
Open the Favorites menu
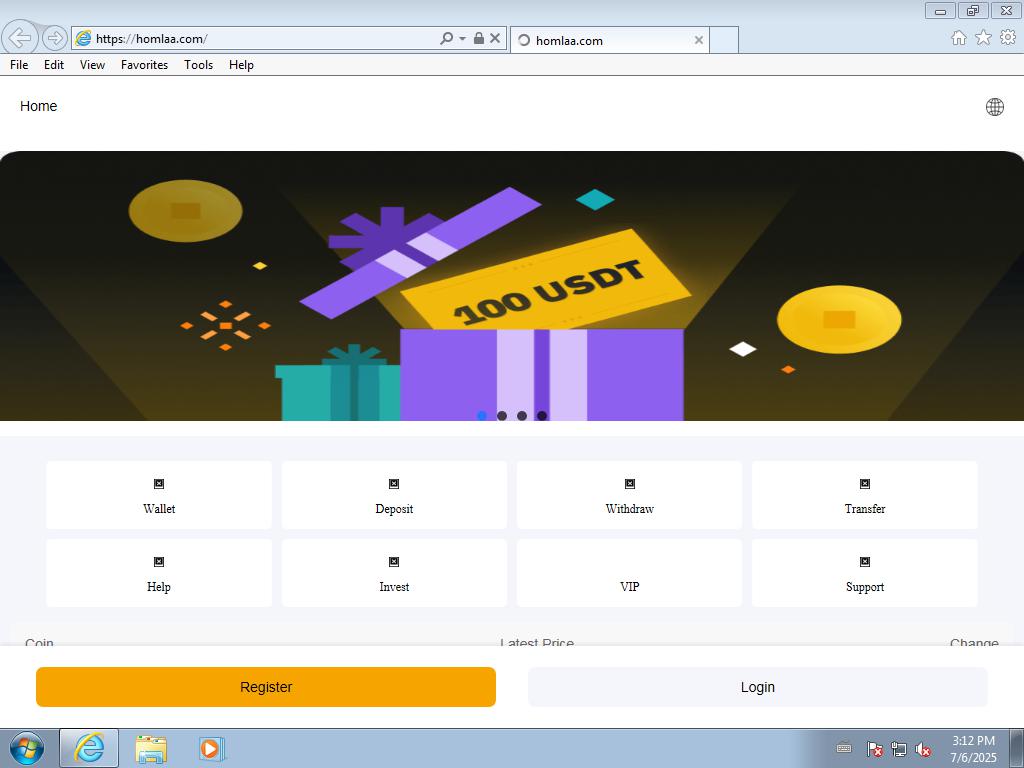pyautogui.click(x=144, y=65)
